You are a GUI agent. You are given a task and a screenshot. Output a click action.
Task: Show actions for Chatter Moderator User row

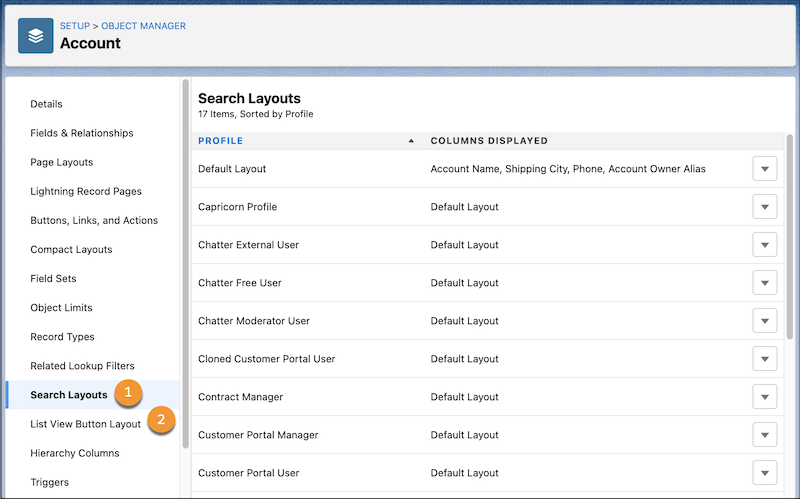[764, 321]
